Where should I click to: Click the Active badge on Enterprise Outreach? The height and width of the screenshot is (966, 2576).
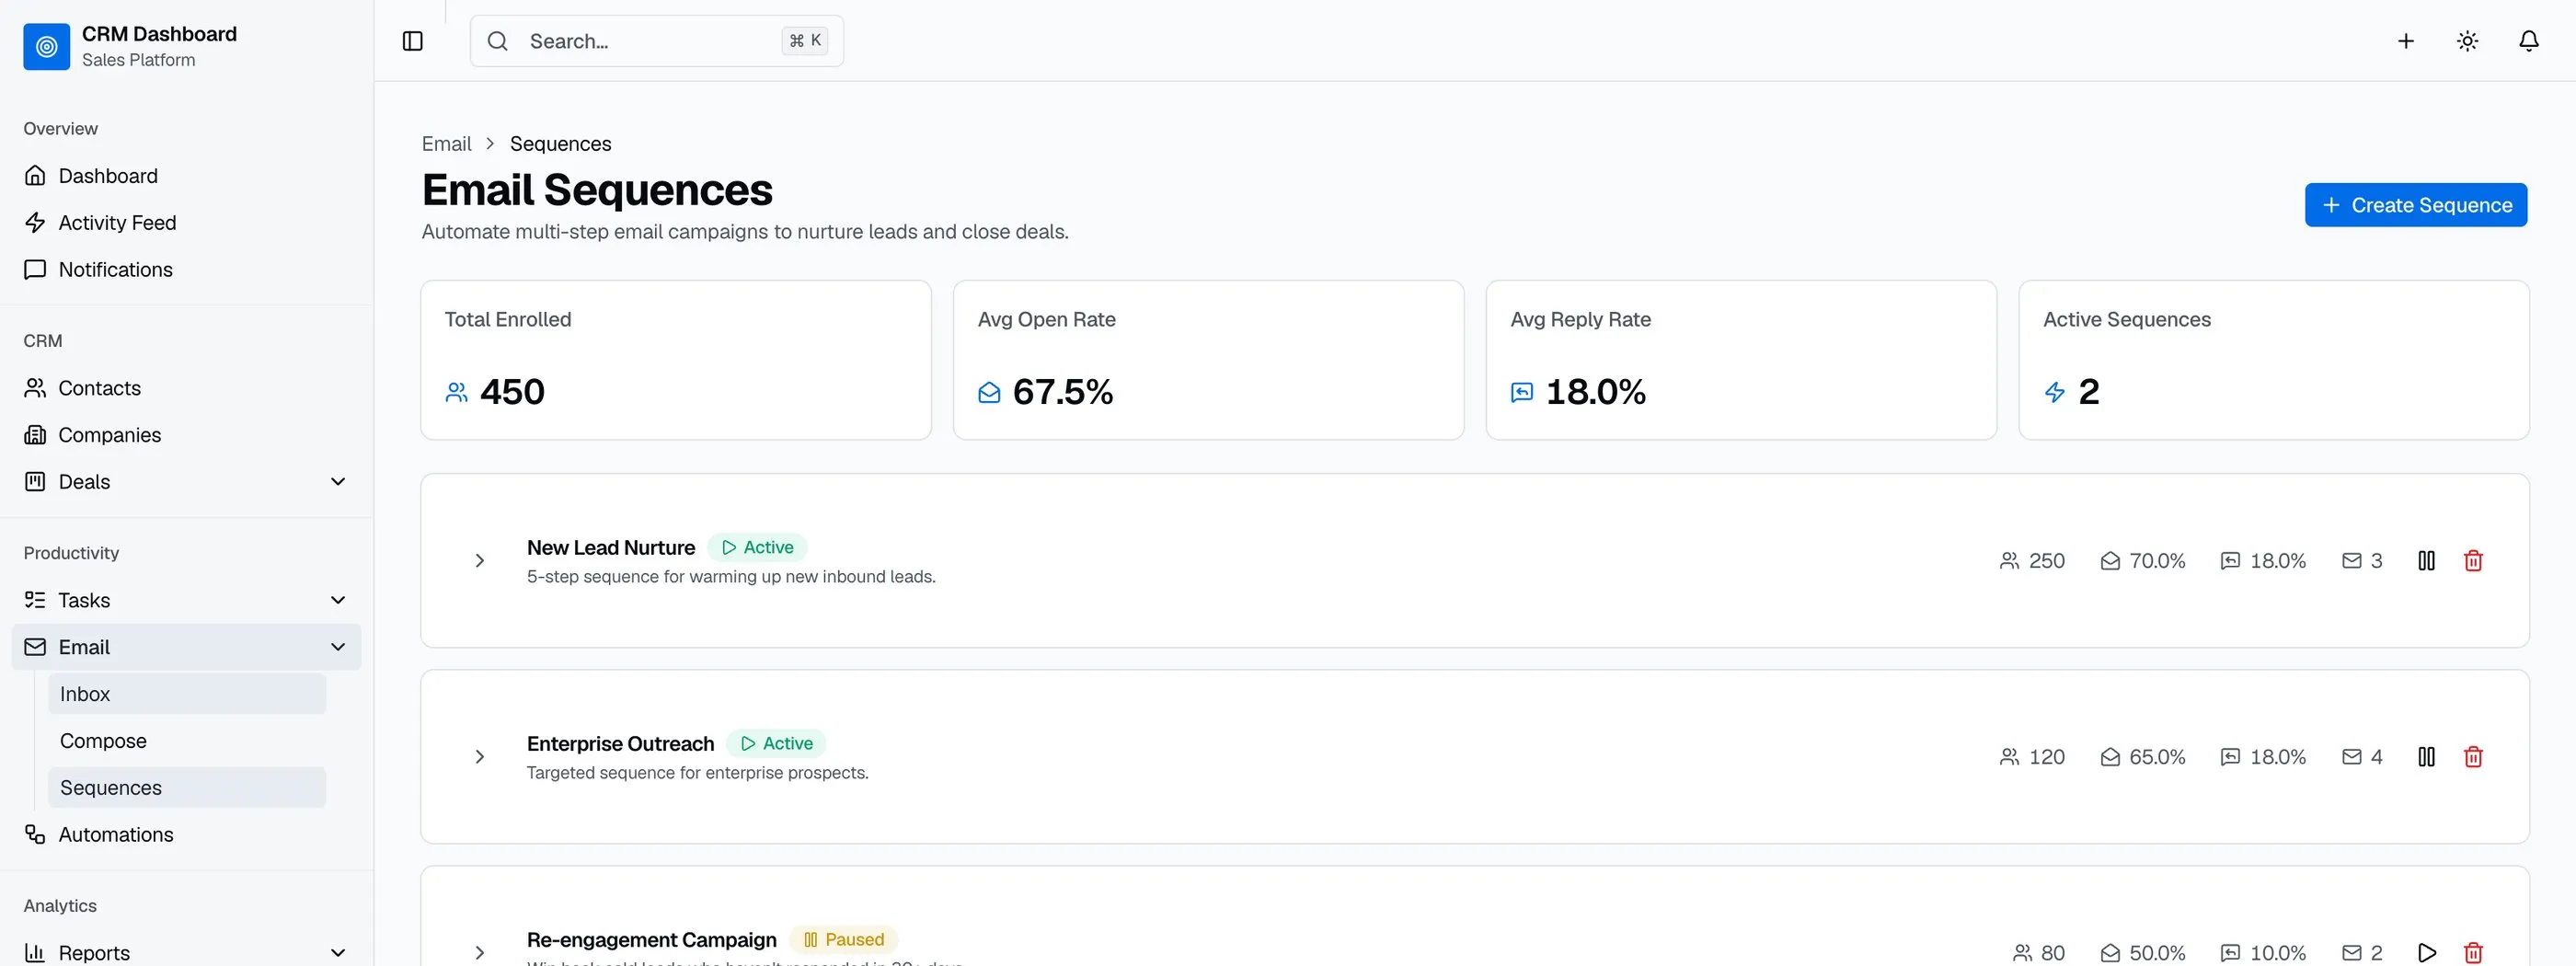click(x=776, y=743)
